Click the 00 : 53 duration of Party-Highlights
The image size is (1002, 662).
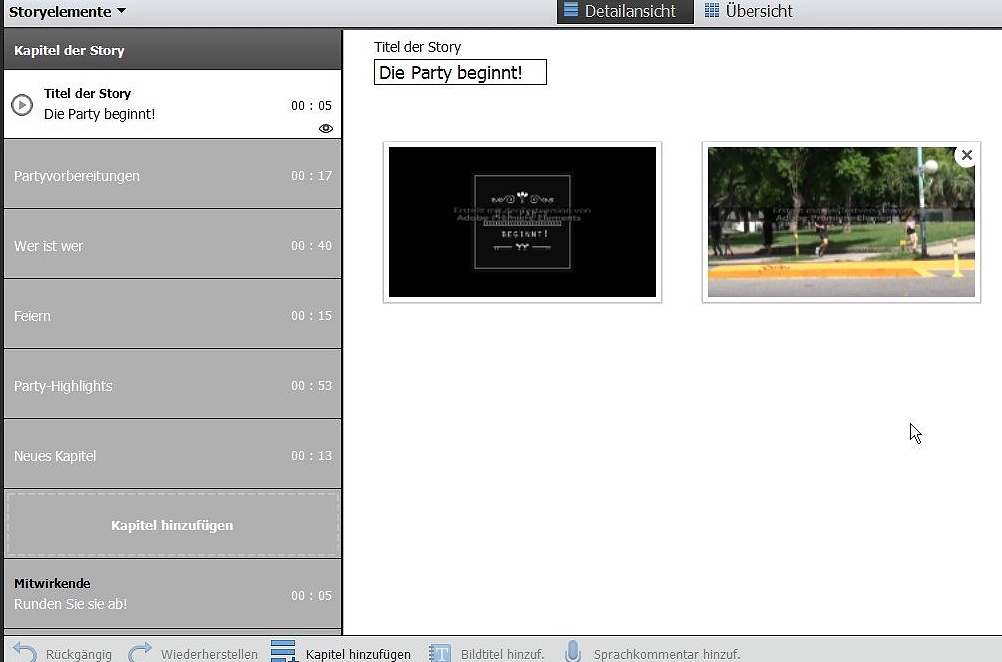pos(311,385)
